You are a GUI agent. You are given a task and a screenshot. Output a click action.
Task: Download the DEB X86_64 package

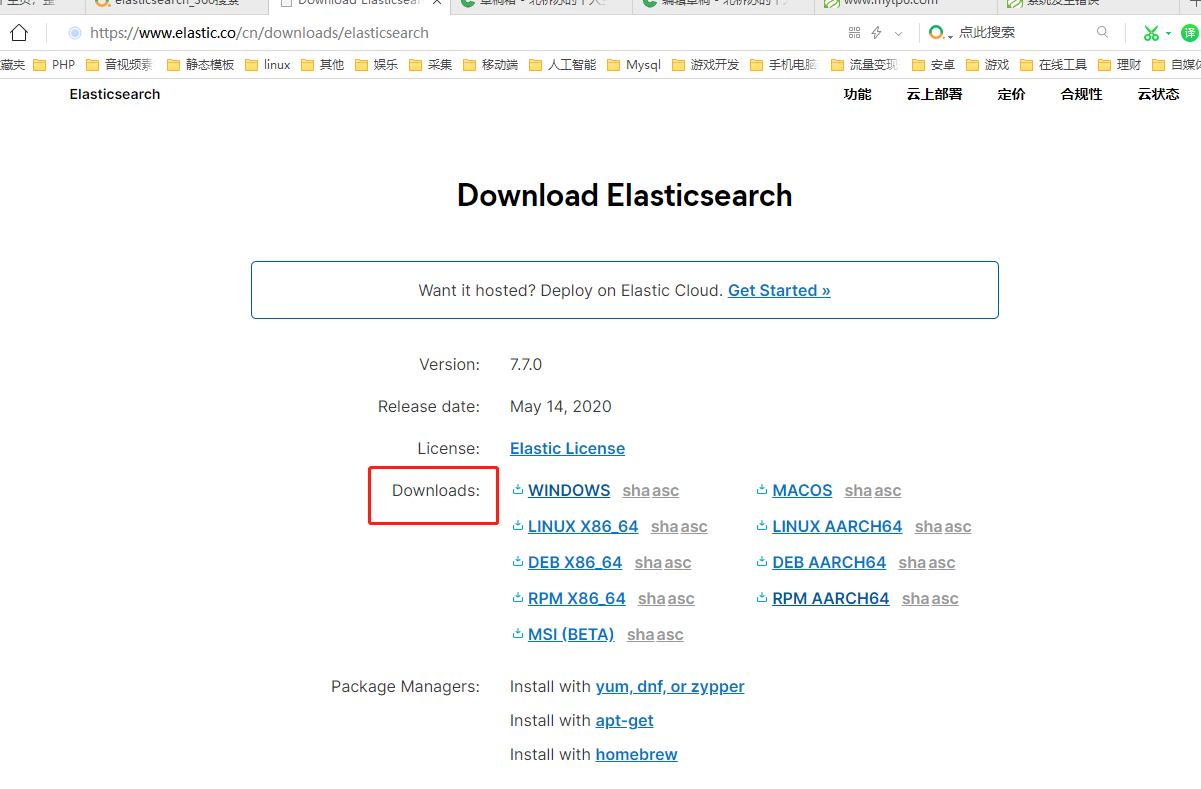tap(575, 562)
